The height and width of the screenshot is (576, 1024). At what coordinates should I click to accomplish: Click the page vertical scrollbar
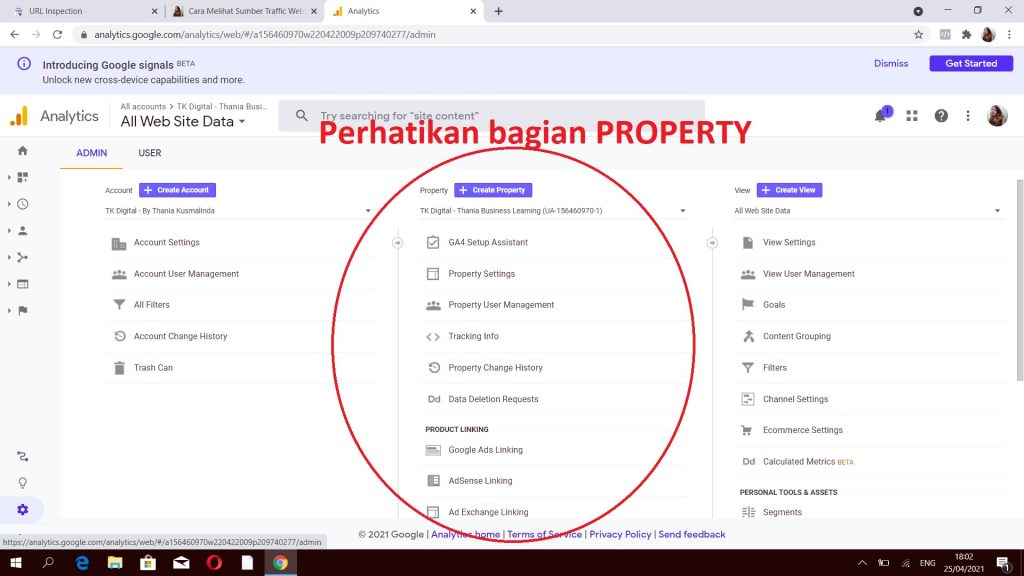pos(1019,281)
